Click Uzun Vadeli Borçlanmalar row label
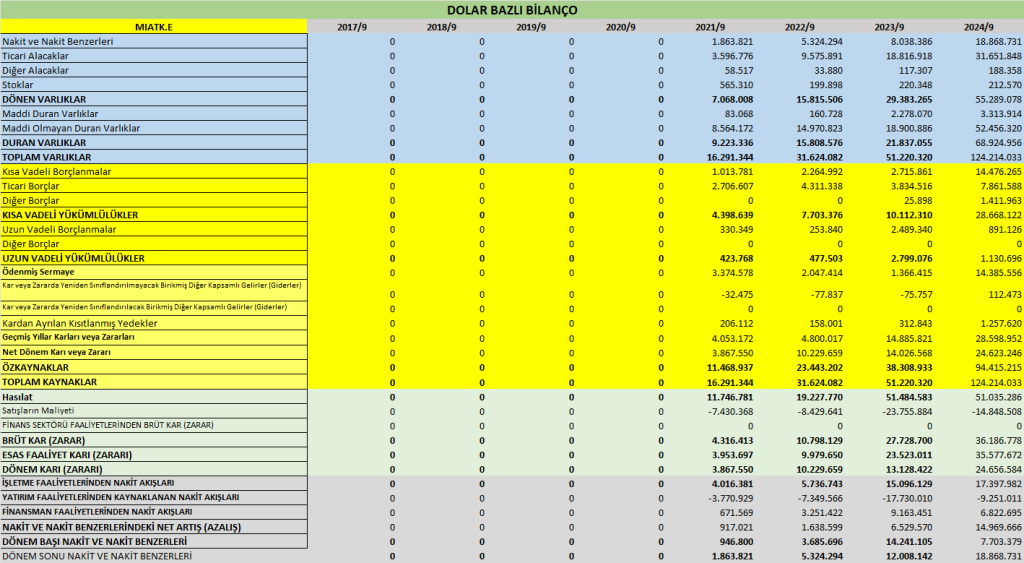This screenshot has height=563, width=1024. pos(59,229)
